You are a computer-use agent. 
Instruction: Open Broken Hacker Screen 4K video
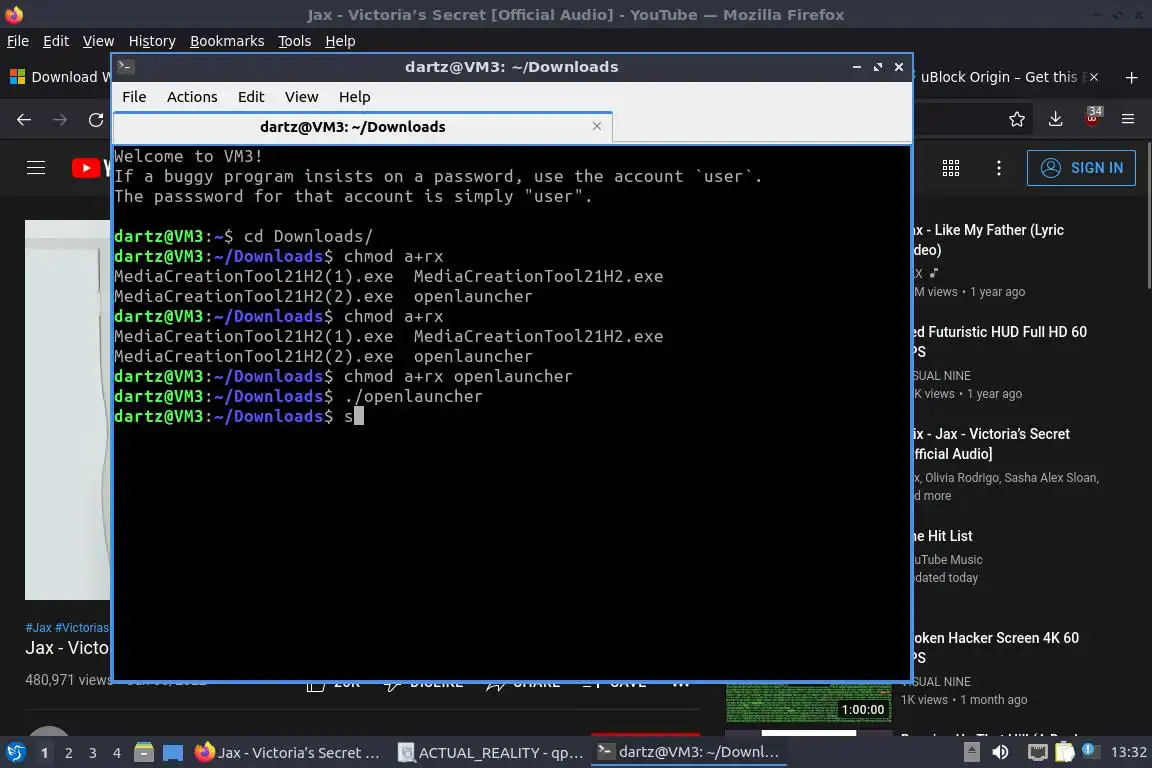click(x=996, y=647)
